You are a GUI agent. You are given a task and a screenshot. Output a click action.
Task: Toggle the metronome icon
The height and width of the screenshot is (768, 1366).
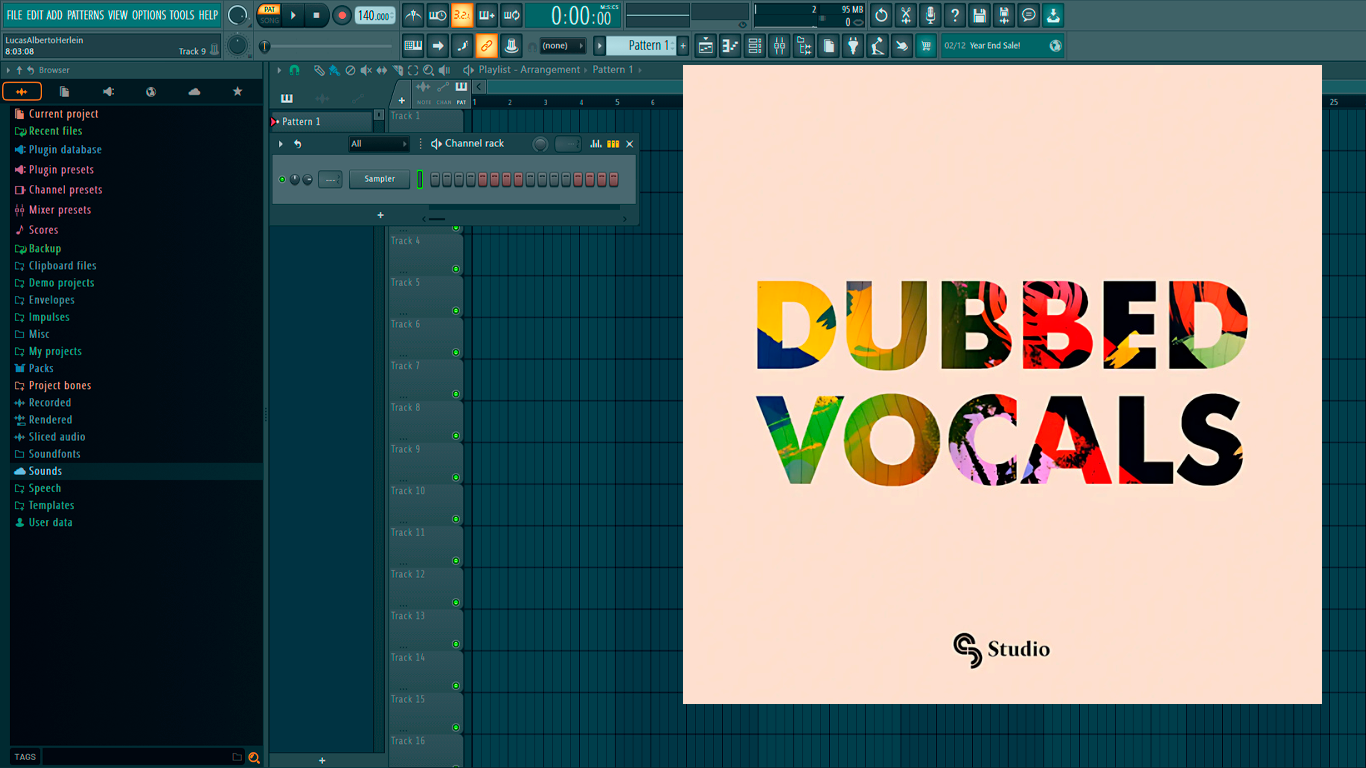(x=413, y=15)
